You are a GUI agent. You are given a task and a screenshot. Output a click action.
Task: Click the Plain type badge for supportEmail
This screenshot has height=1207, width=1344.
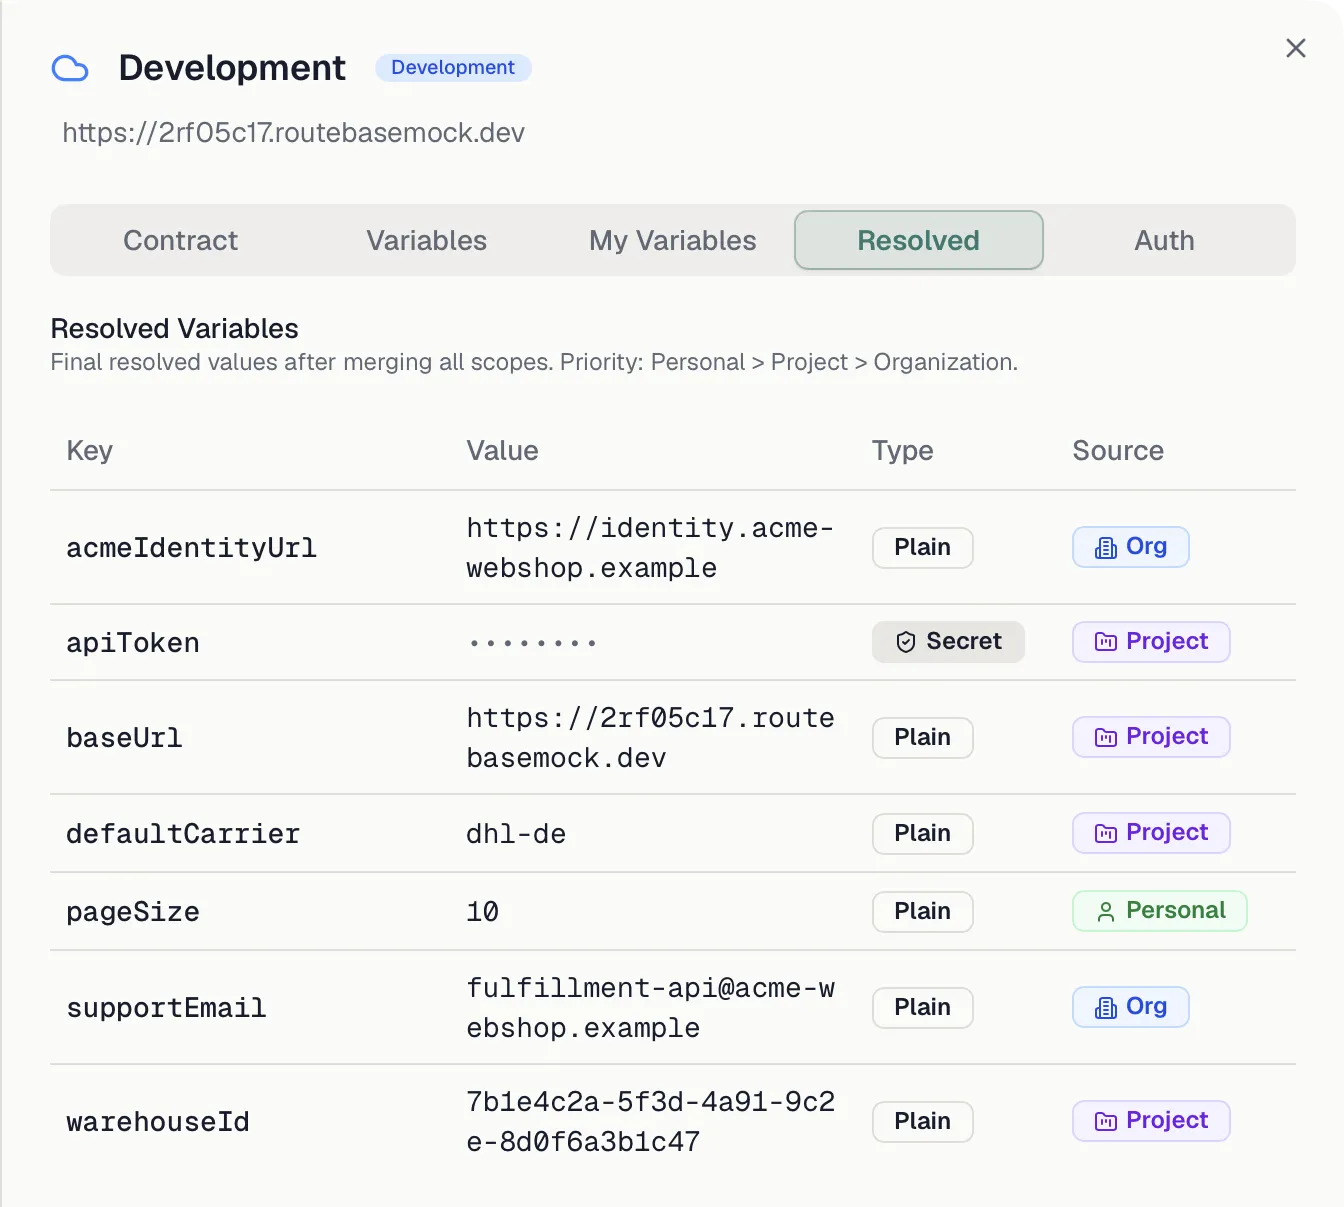tap(923, 1008)
